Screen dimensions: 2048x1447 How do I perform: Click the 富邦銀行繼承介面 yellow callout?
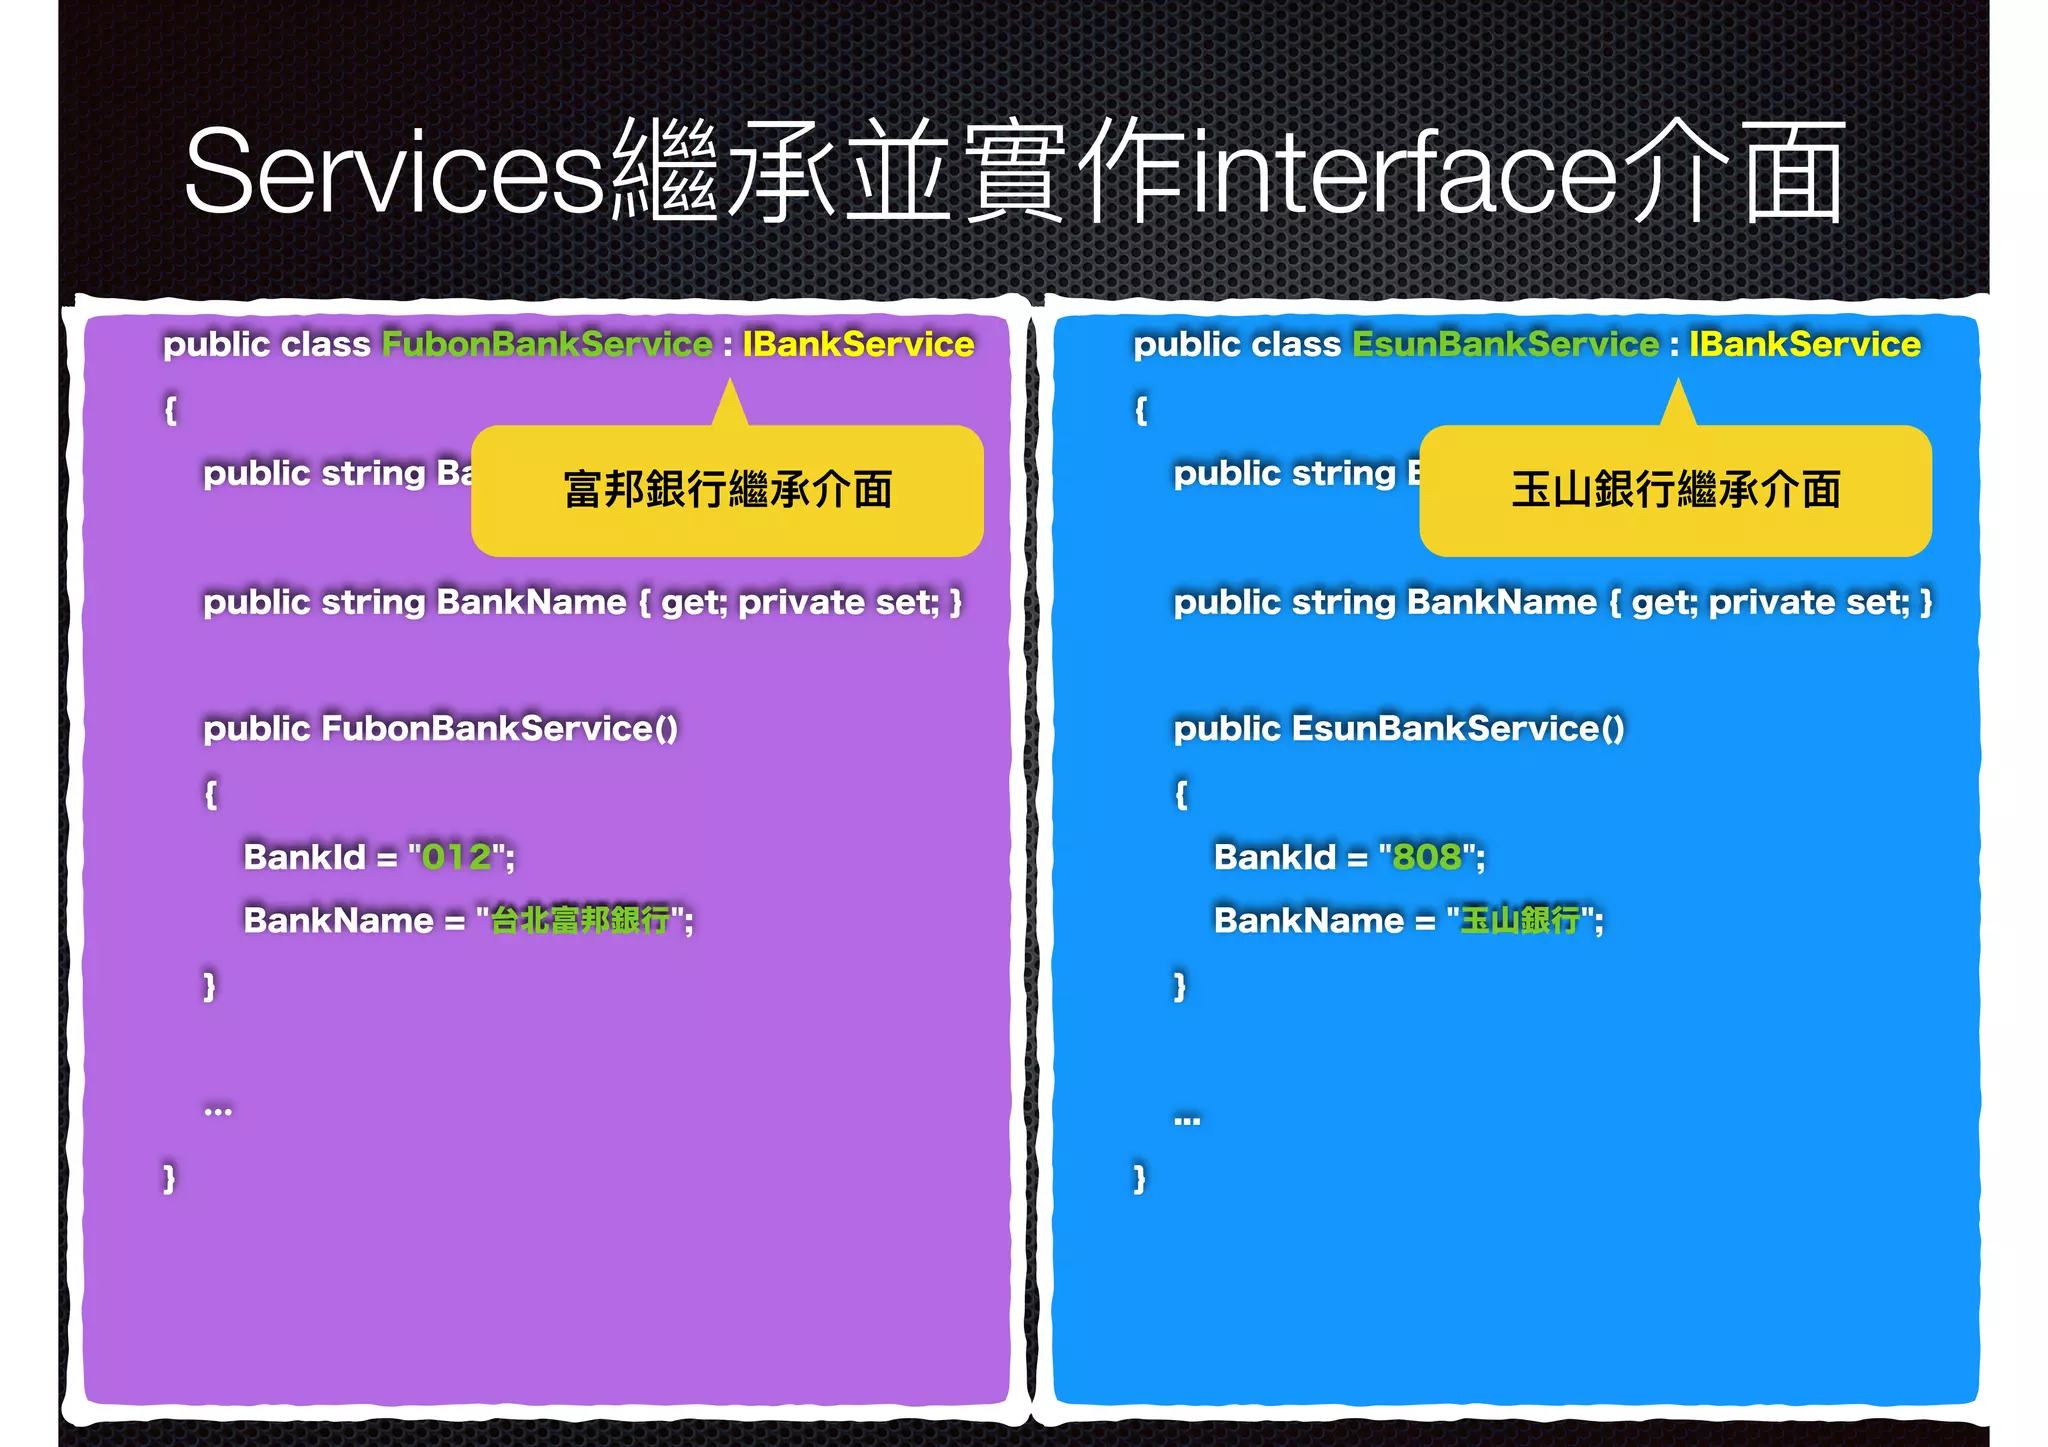click(727, 490)
